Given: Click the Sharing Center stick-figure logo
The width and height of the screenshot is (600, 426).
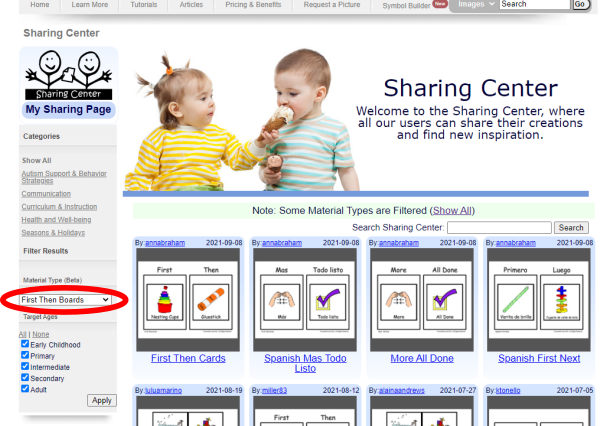Looking at the screenshot, I should 68,75.
